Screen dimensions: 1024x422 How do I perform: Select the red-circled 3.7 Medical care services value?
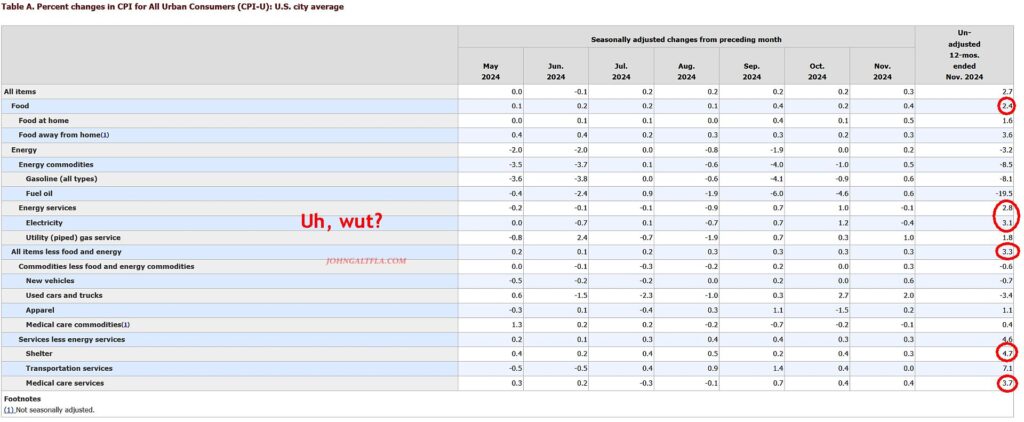click(1006, 383)
